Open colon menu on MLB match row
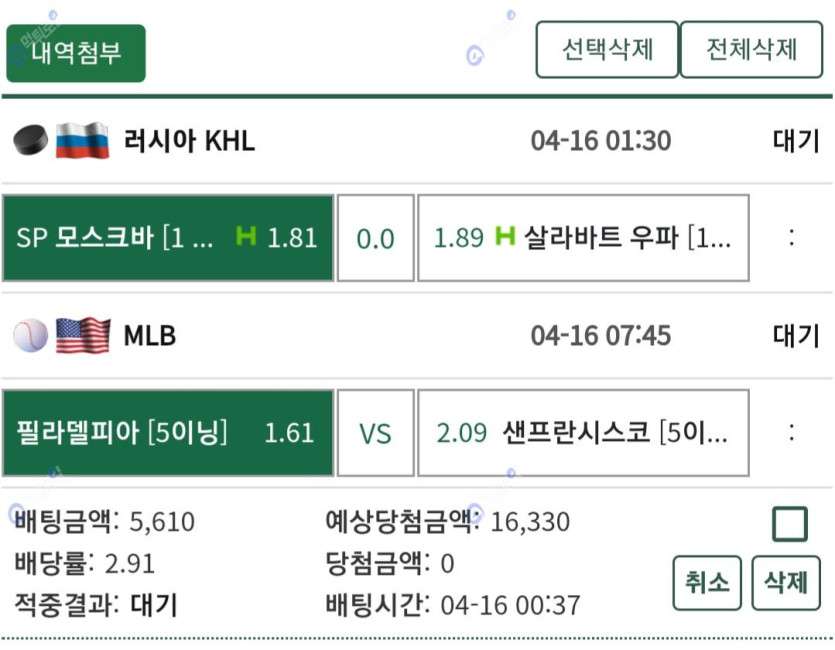Screen dimensions: 835x650 [x=792, y=432]
